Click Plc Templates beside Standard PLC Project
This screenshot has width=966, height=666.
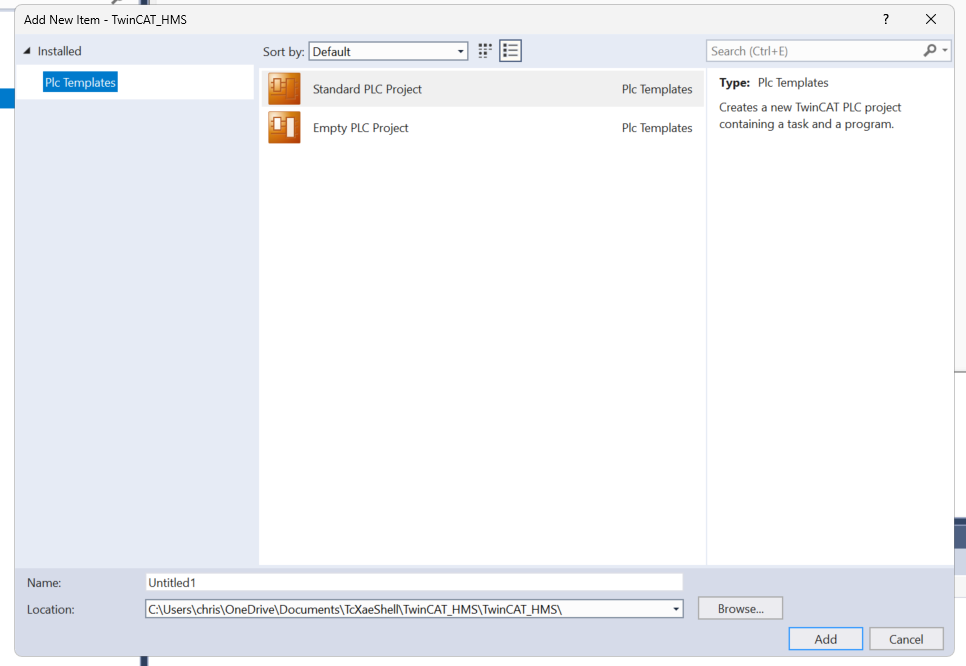[x=657, y=89]
